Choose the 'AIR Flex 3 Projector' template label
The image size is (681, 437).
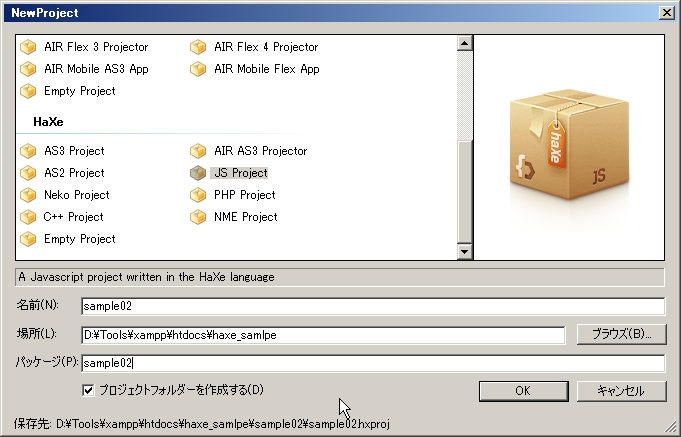point(96,47)
